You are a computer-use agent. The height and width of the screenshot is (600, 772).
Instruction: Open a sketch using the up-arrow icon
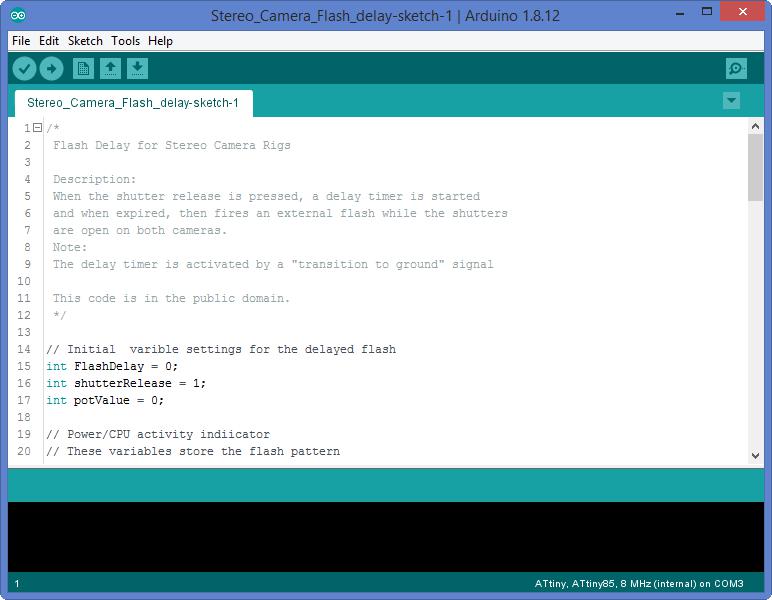tap(110, 68)
